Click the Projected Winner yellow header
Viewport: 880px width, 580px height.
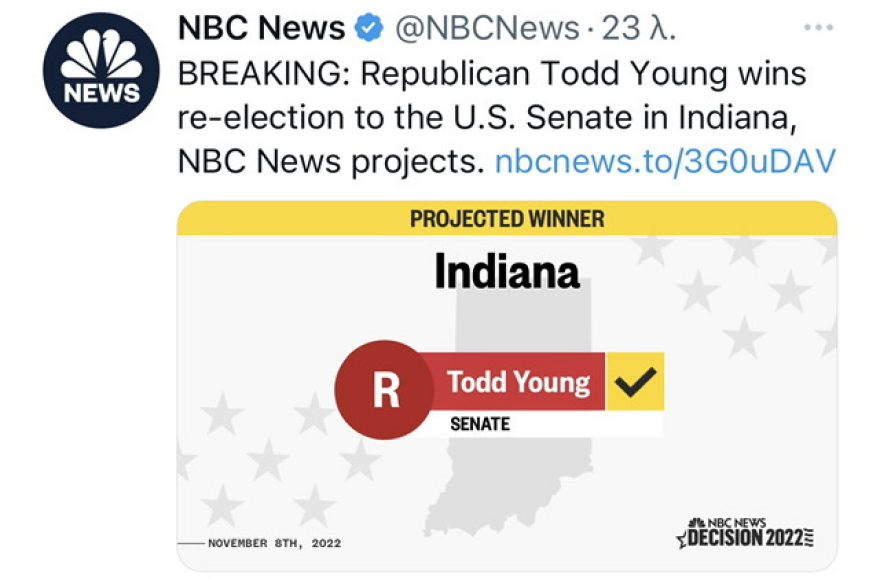tap(507, 218)
